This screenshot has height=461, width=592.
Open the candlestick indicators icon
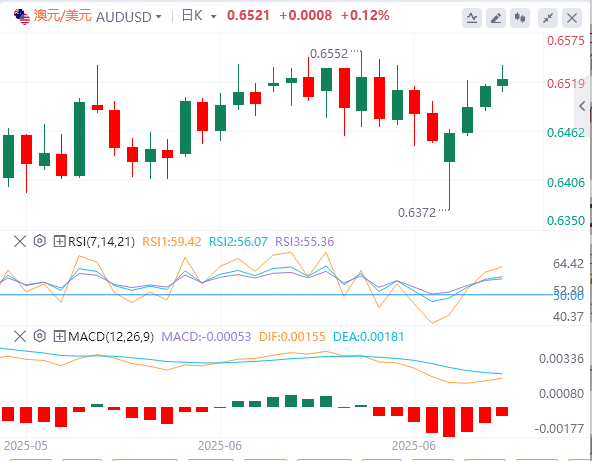pyautogui.click(x=520, y=18)
